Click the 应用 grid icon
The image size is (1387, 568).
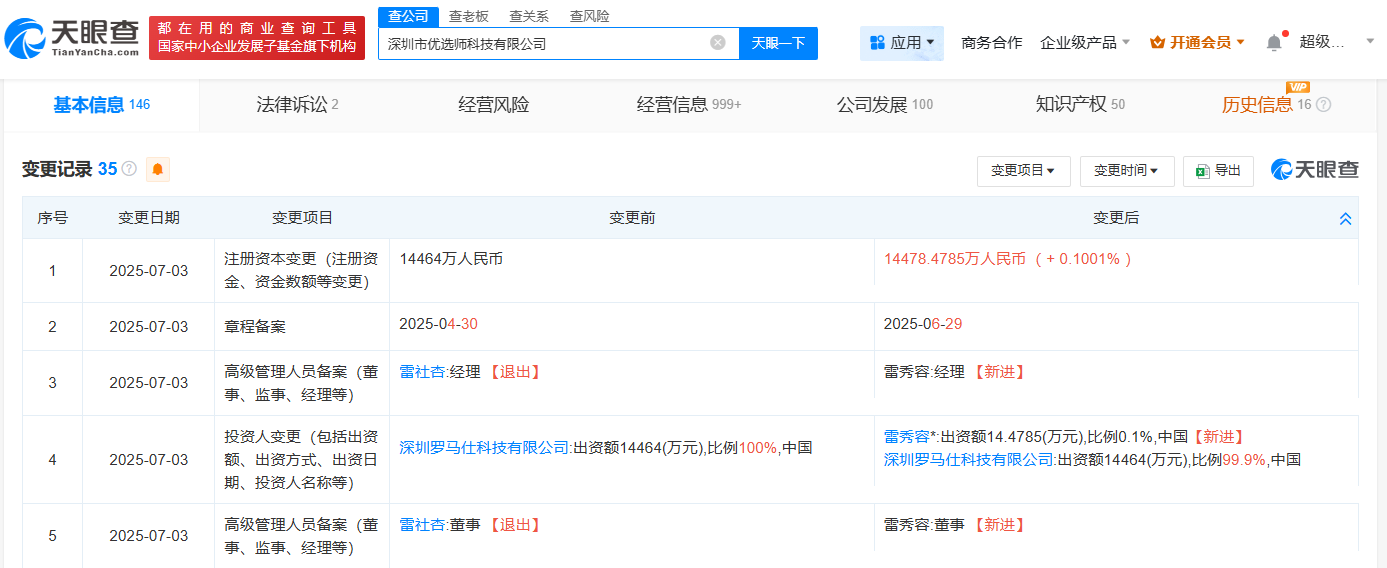point(877,43)
